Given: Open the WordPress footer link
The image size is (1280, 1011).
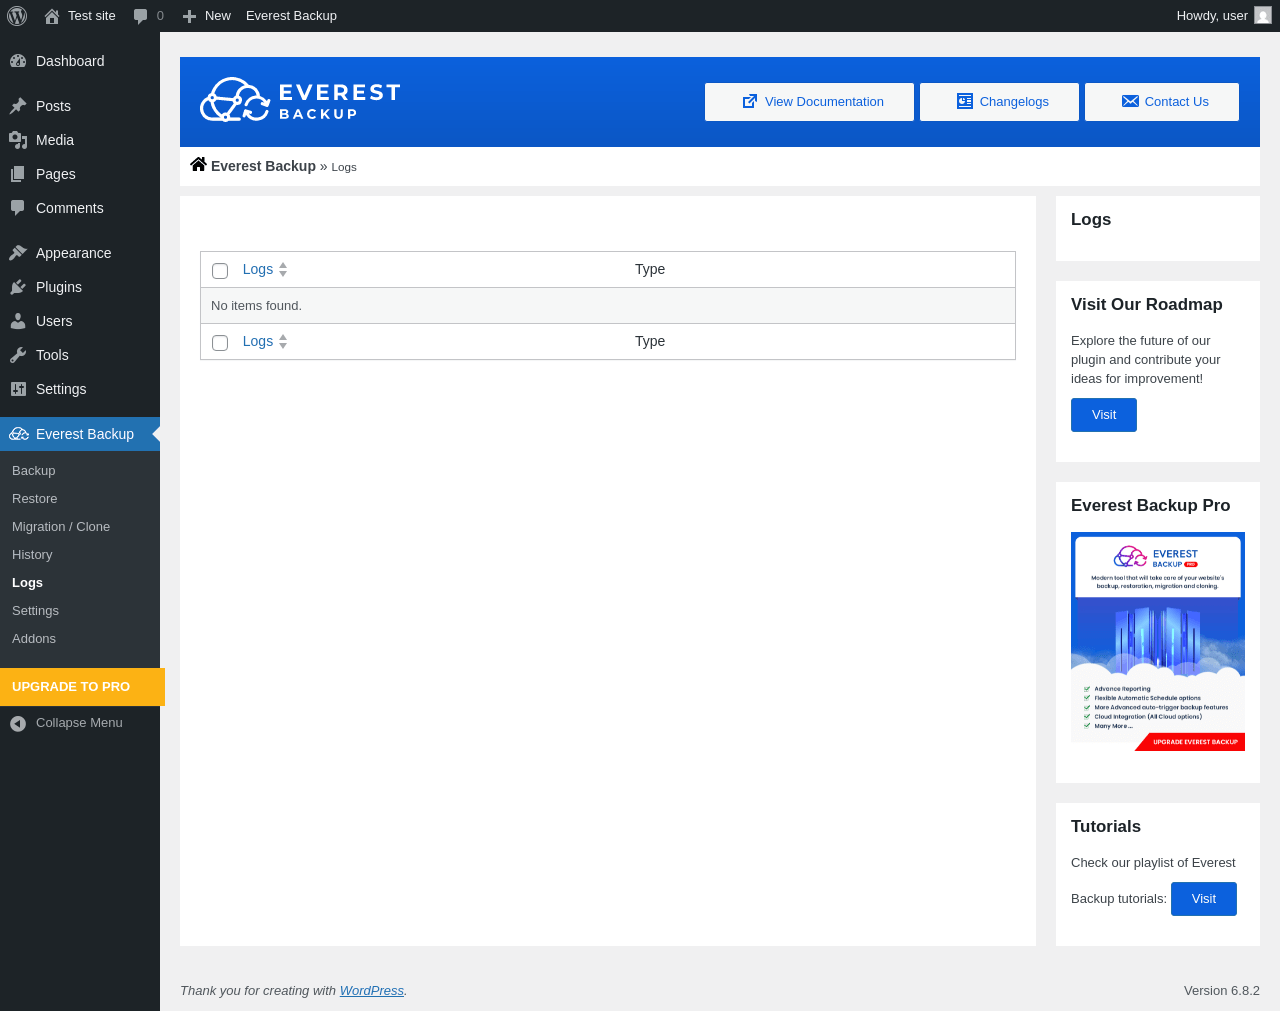Looking at the screenshot, I should tap(372, 991).
